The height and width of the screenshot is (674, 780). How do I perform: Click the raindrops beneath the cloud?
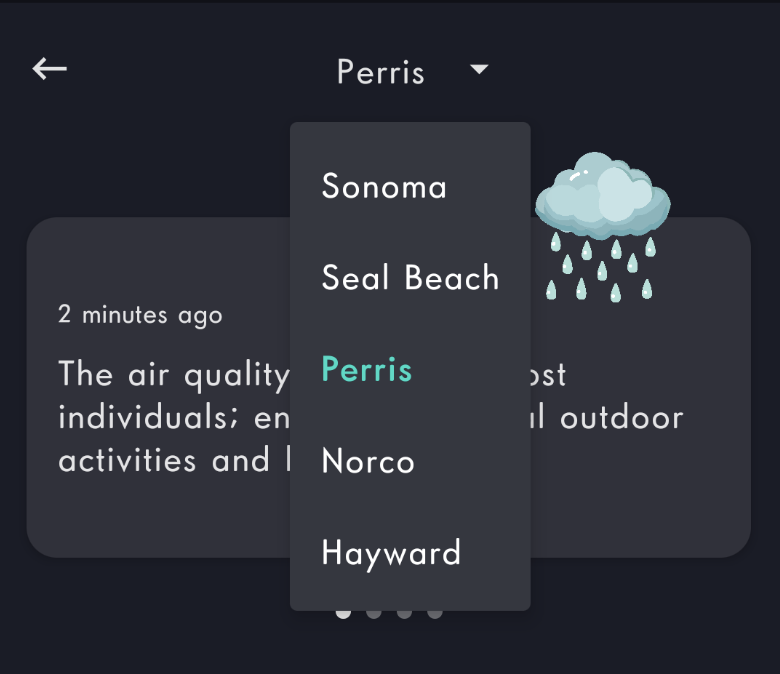[x=601, y=268]
